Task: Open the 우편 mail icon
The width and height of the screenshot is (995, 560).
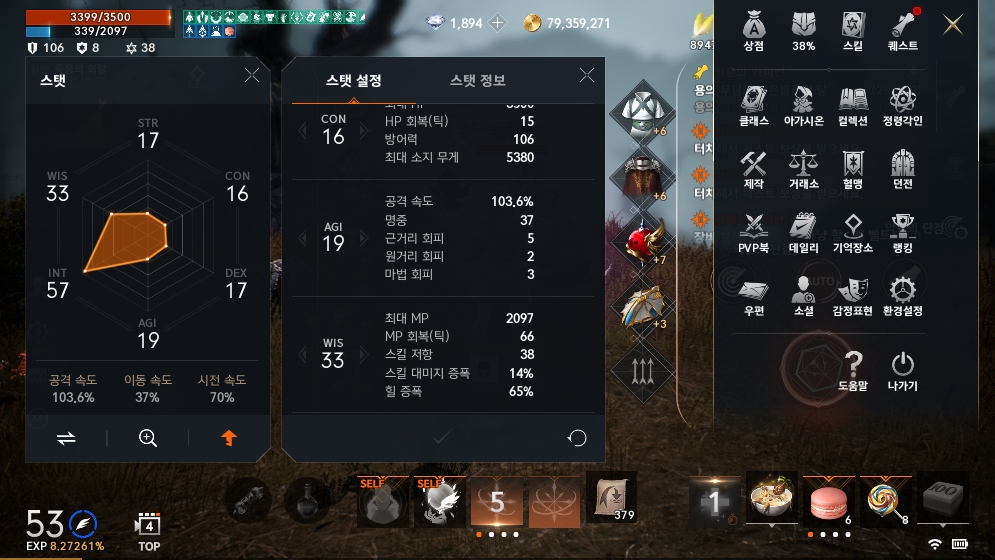Action: coord(753,297)
